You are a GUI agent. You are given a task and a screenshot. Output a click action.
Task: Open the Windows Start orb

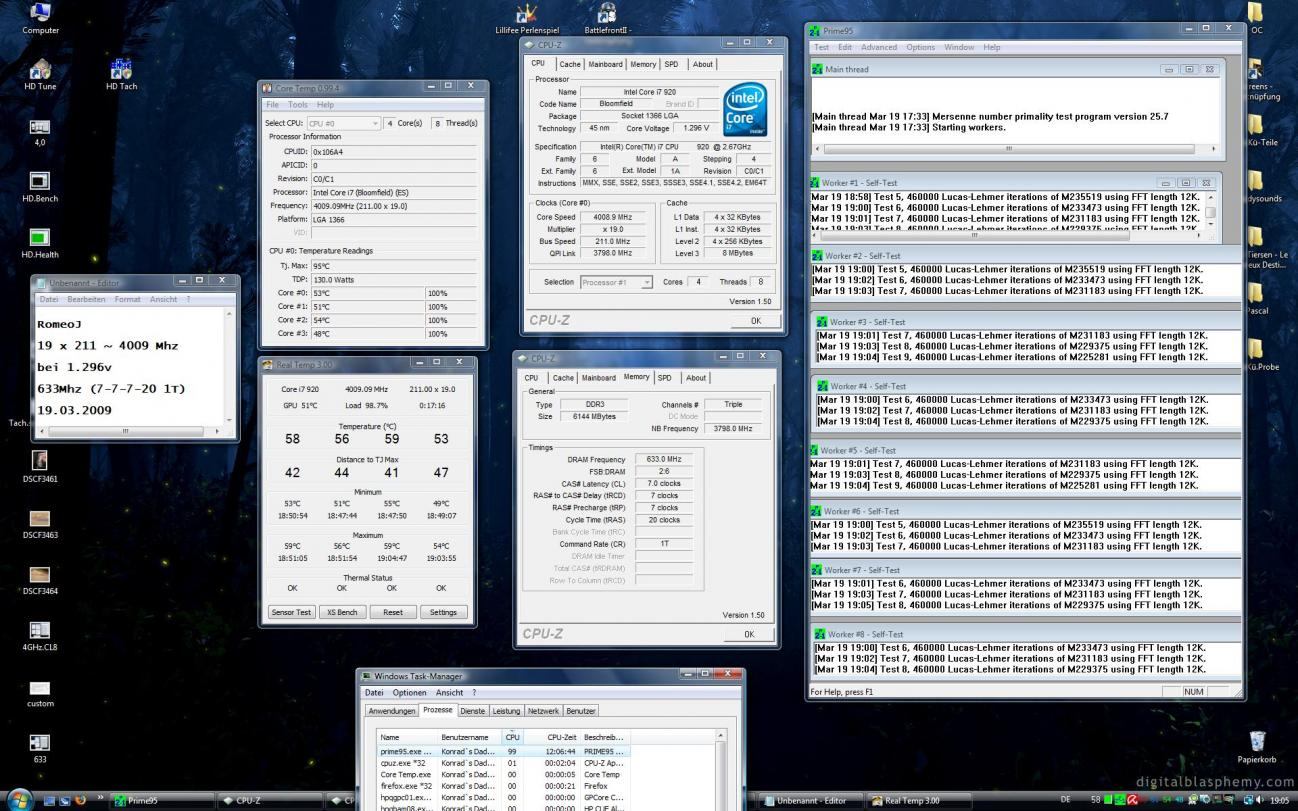click(19, 800)
